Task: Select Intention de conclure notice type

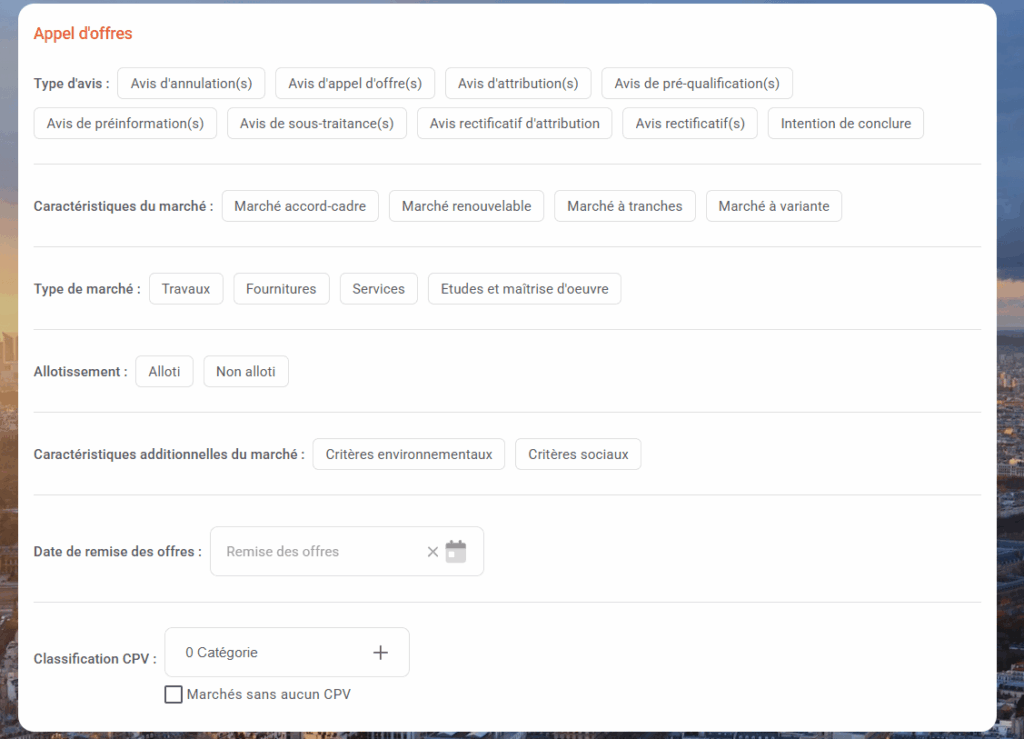Action: click(x=846, y=123)
